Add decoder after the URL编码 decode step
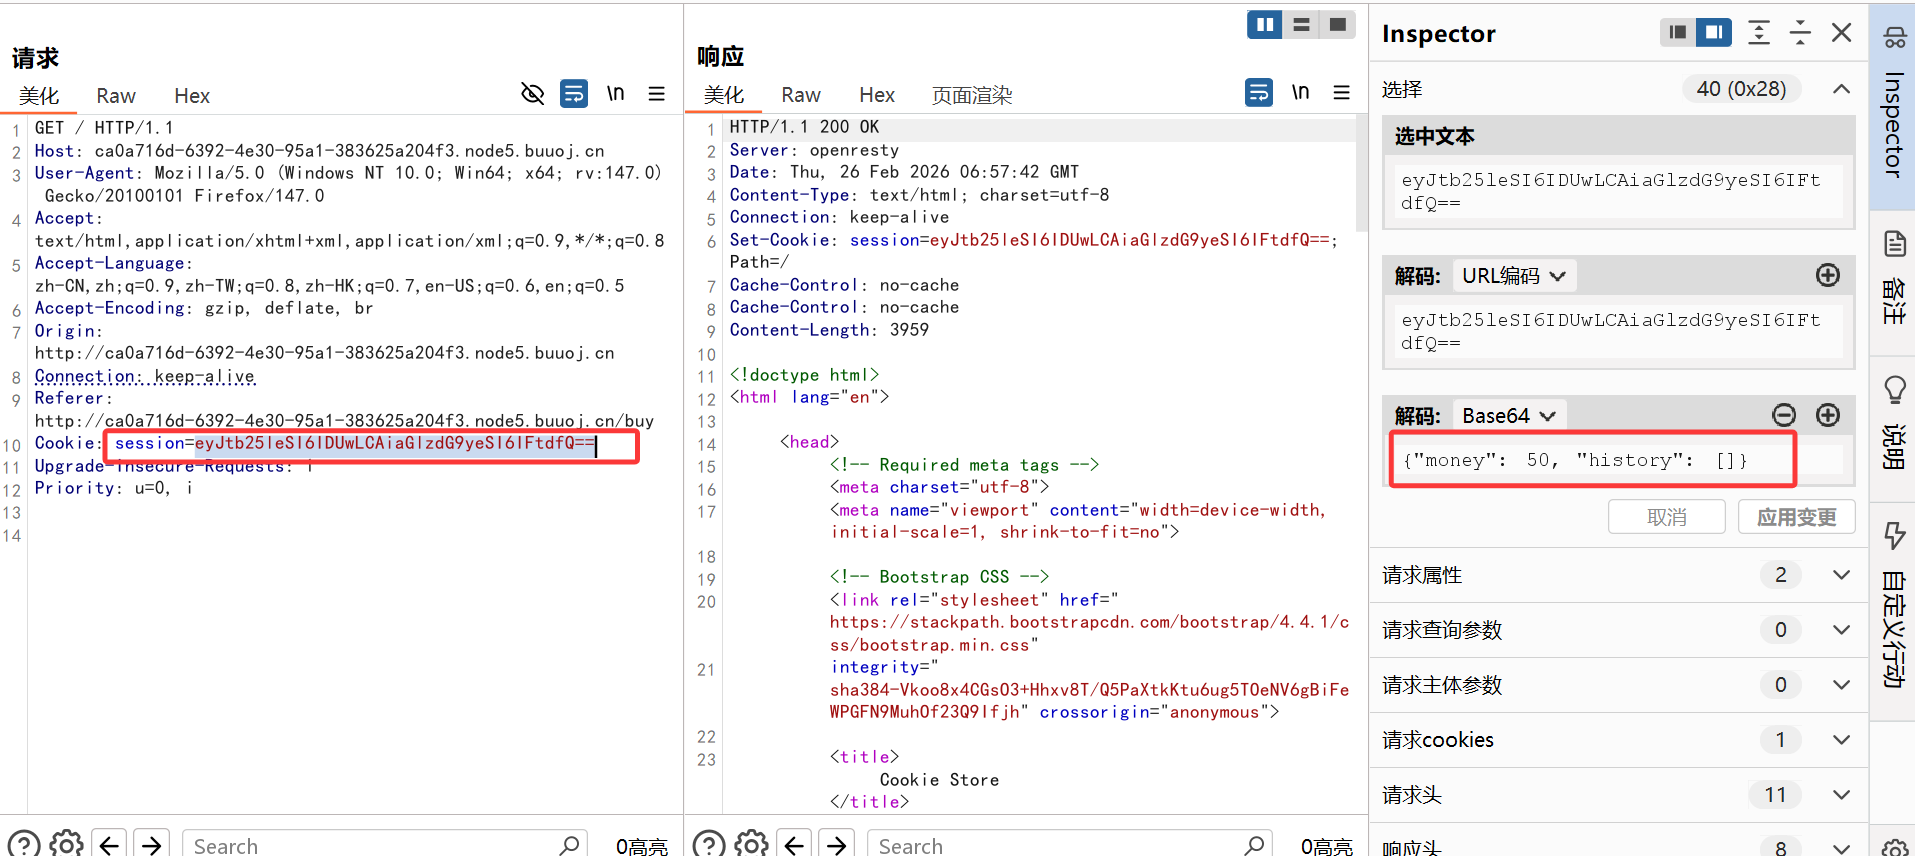 tap(1827, 276)
